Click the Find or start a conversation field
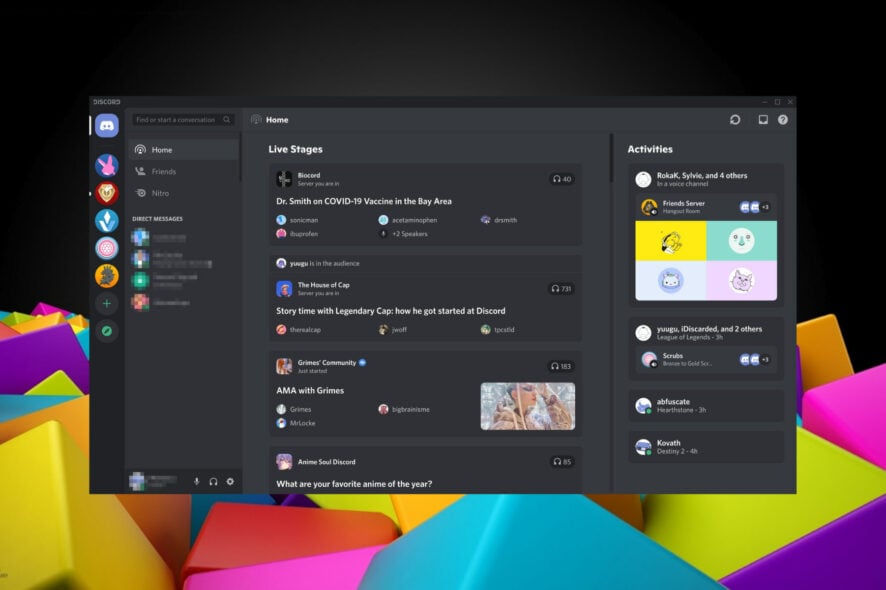This screenshot has height=590, width=886. [x=183, y=120]
